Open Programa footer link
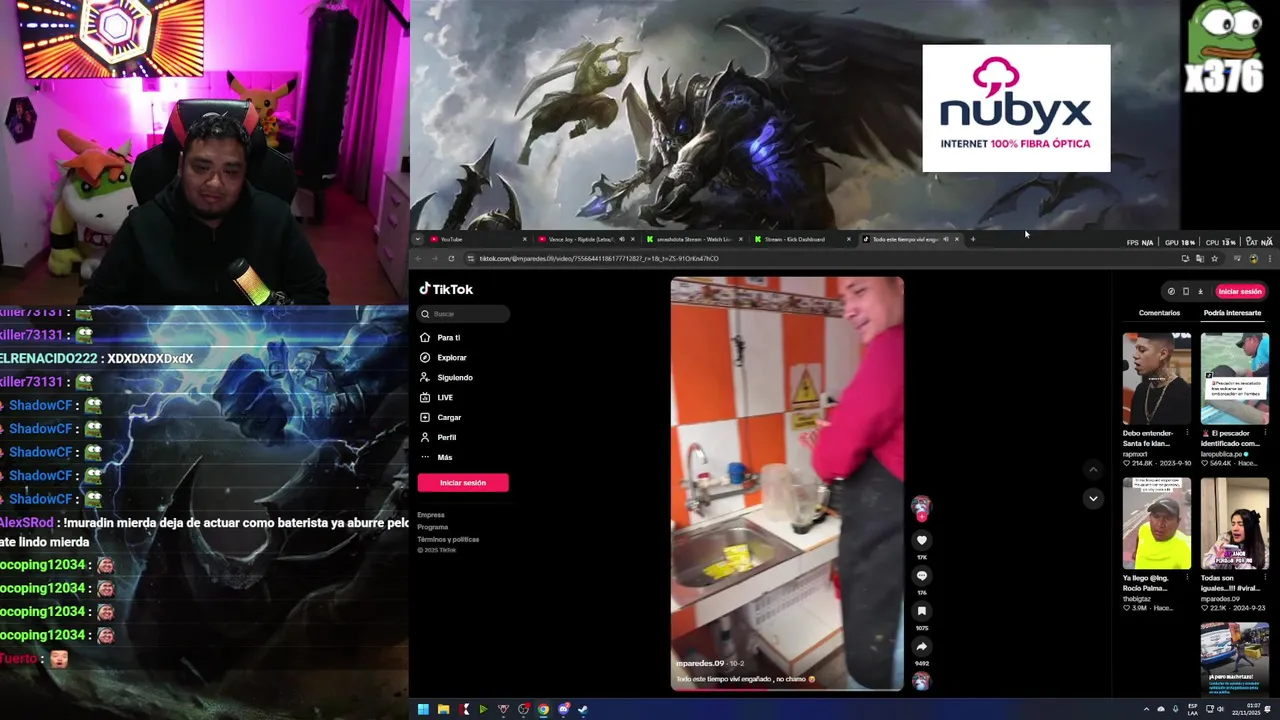Screen dimensions: 1280x720 point(433,527)
